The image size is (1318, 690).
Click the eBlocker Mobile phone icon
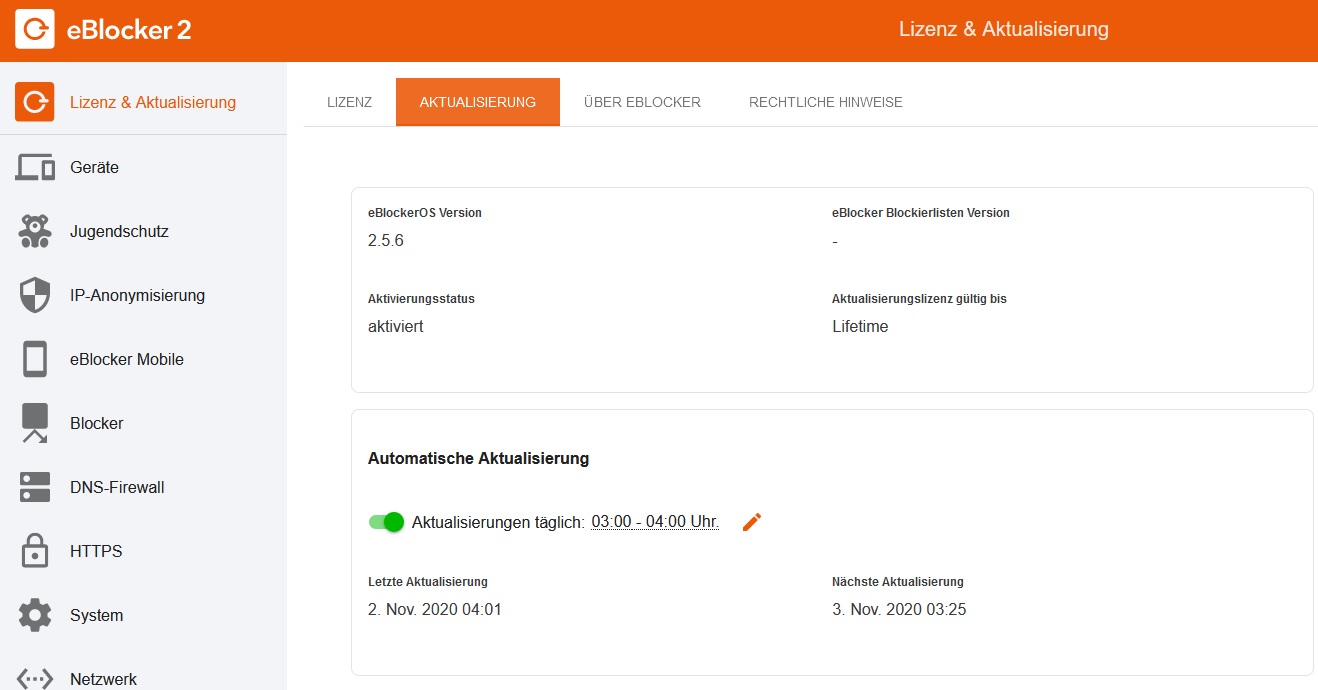point(35,359)
